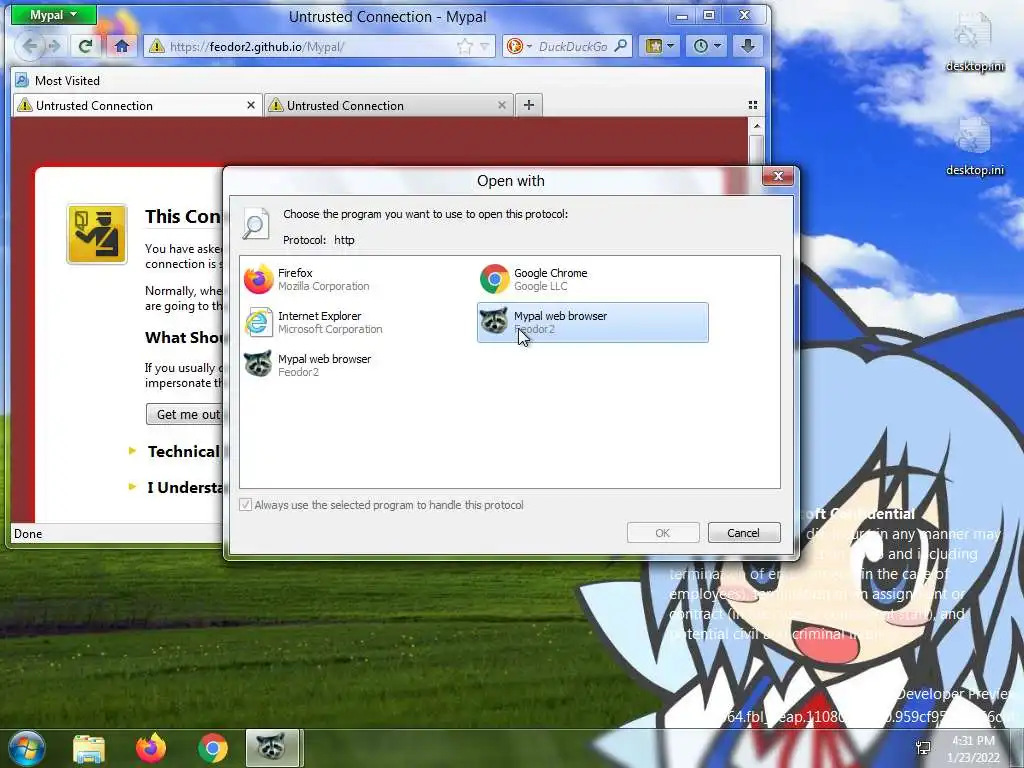The image size is (1024, 768).
Task: Click the Mypal raccoon taskbar button
Action: [272, 748]
